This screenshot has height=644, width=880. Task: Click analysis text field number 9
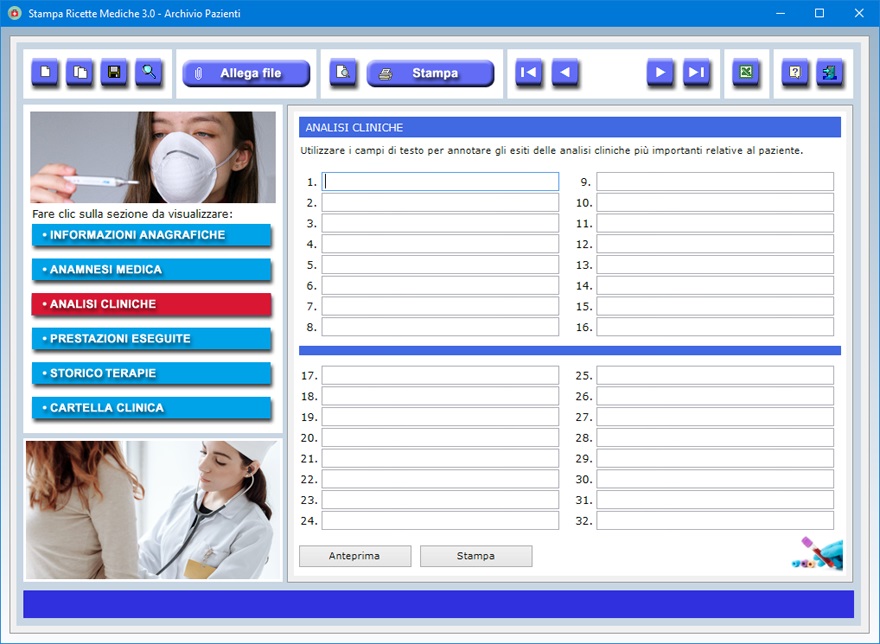(715, 182)
